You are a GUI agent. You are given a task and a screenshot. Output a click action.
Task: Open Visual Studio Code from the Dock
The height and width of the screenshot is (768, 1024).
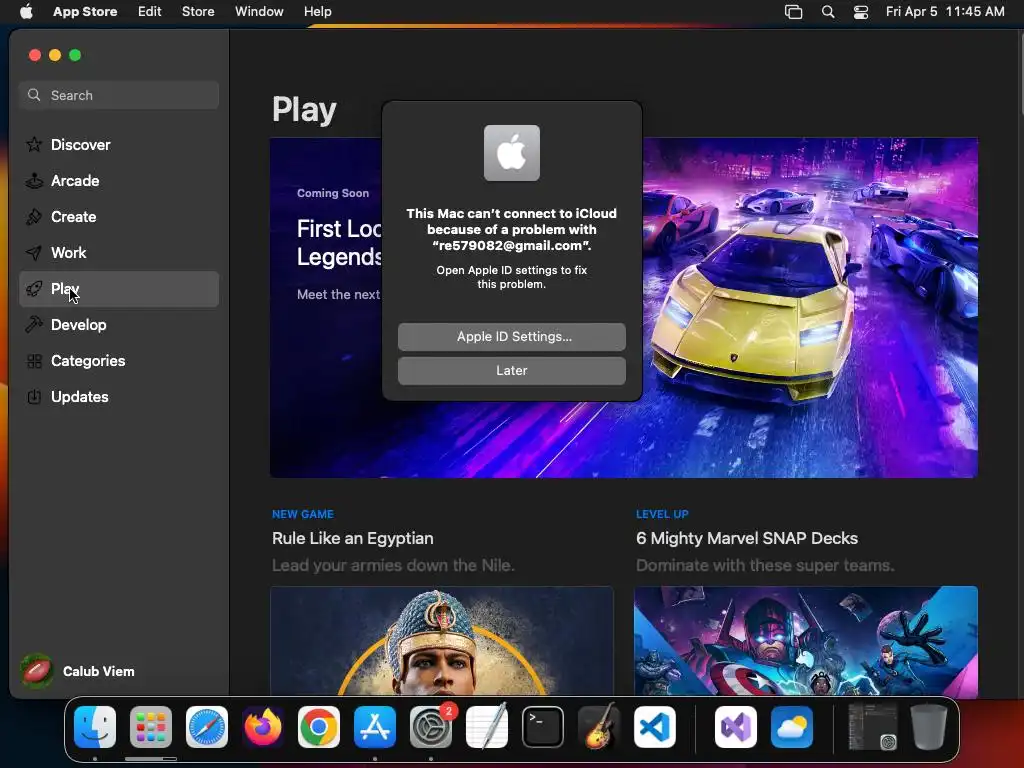point(655,727)
